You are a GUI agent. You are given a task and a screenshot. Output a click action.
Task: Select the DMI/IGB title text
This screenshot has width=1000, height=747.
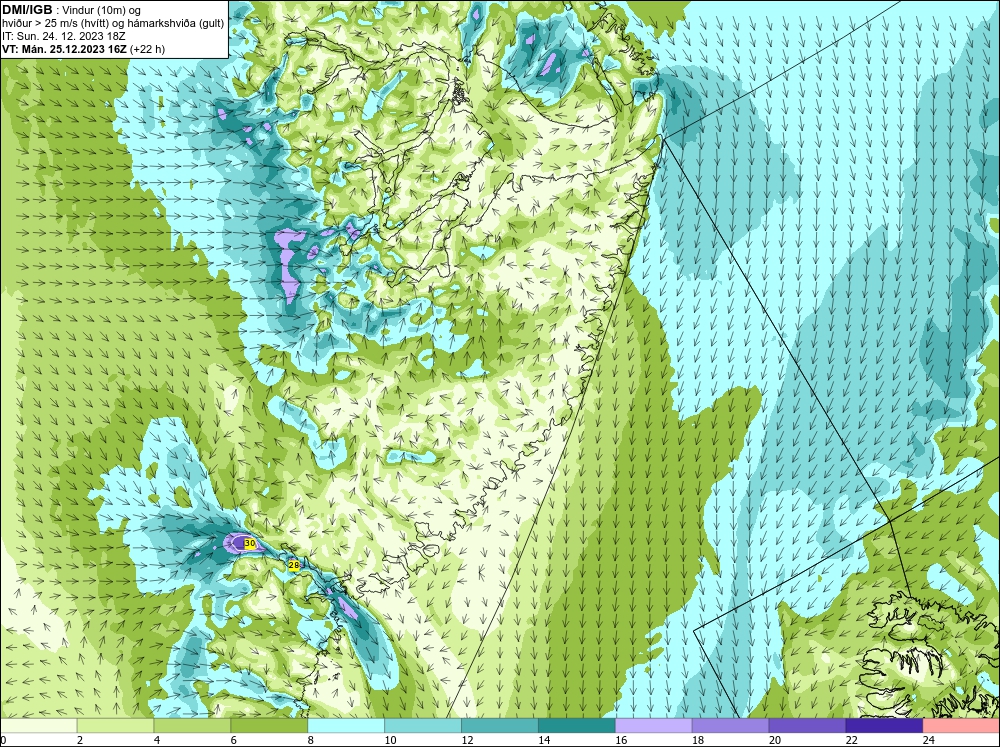[27, 10]
